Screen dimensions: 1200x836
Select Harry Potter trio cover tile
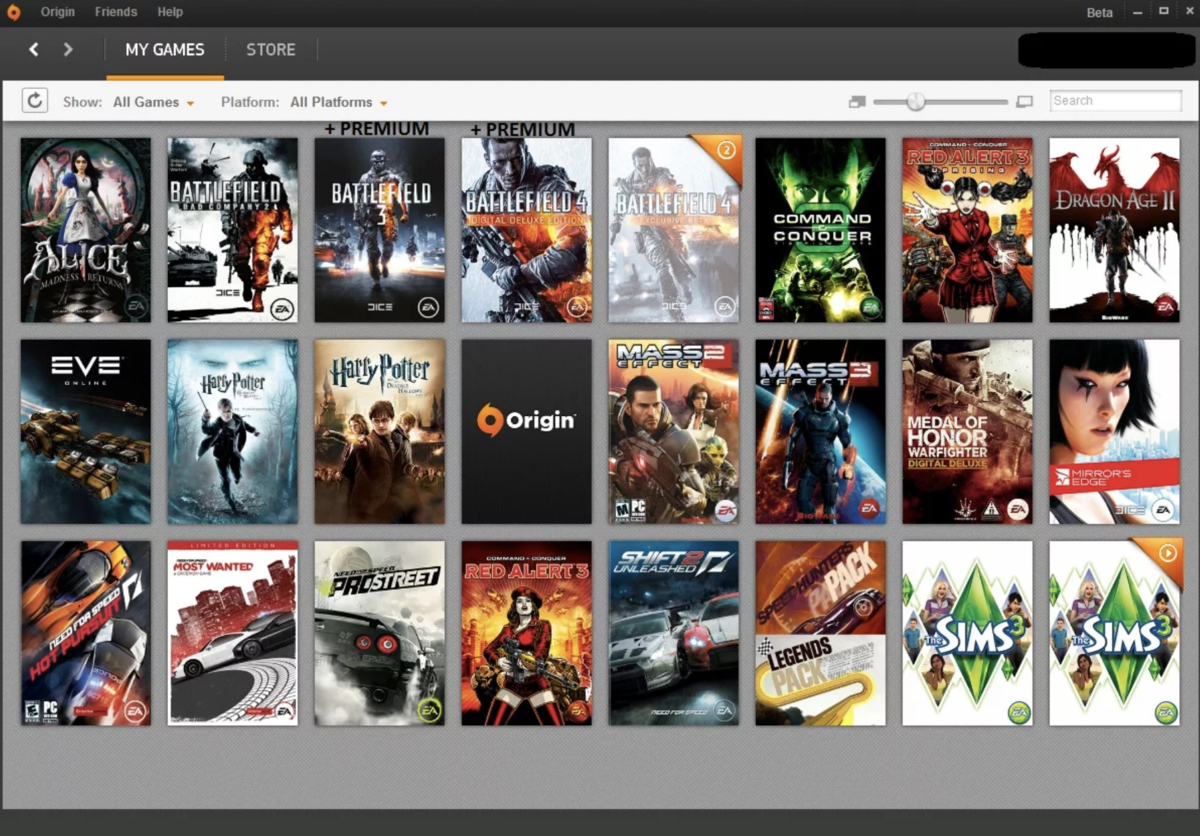380,432
